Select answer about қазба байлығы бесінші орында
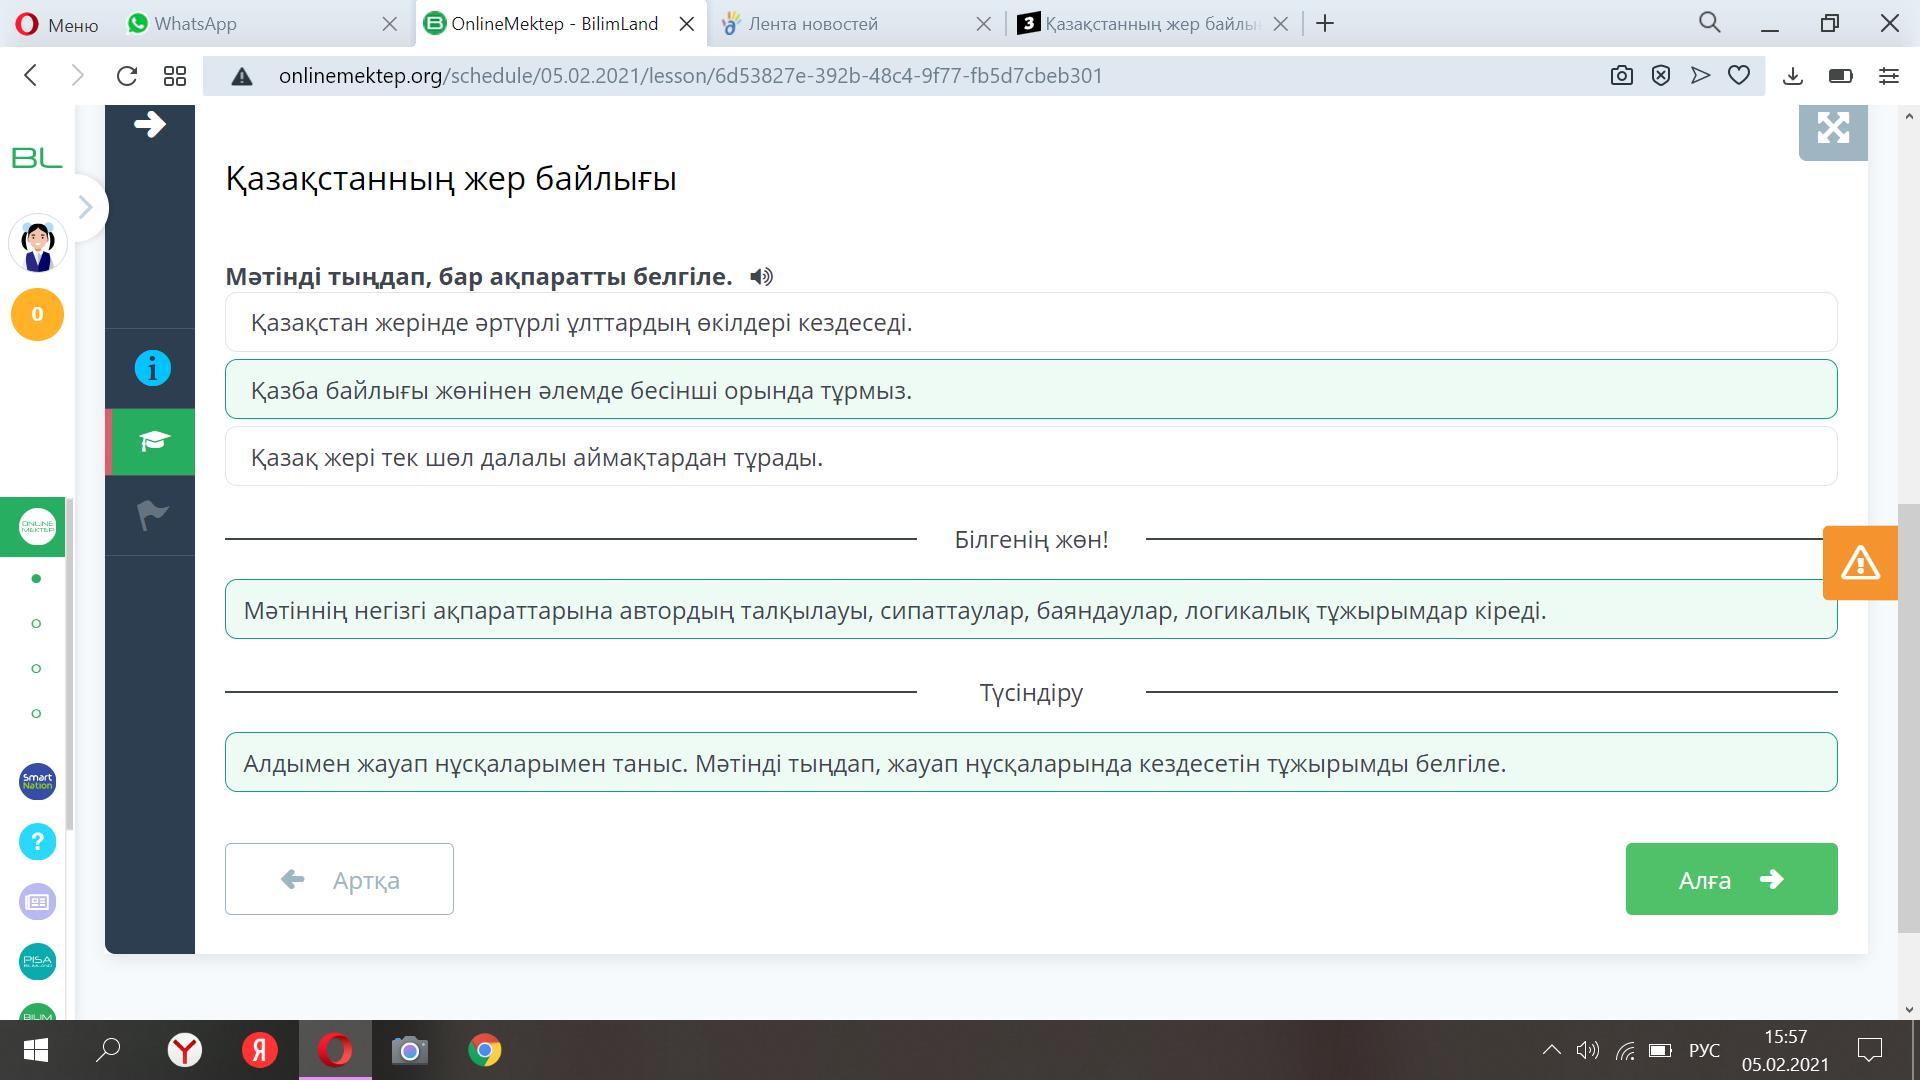 (1030, 390)
